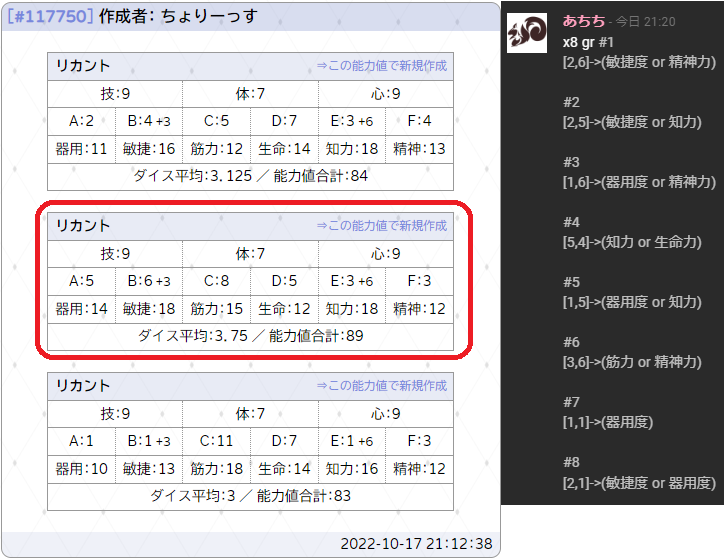Click the あちち user avatar
This screenshot has width=724, height=558.
click(x=527, y=34)
